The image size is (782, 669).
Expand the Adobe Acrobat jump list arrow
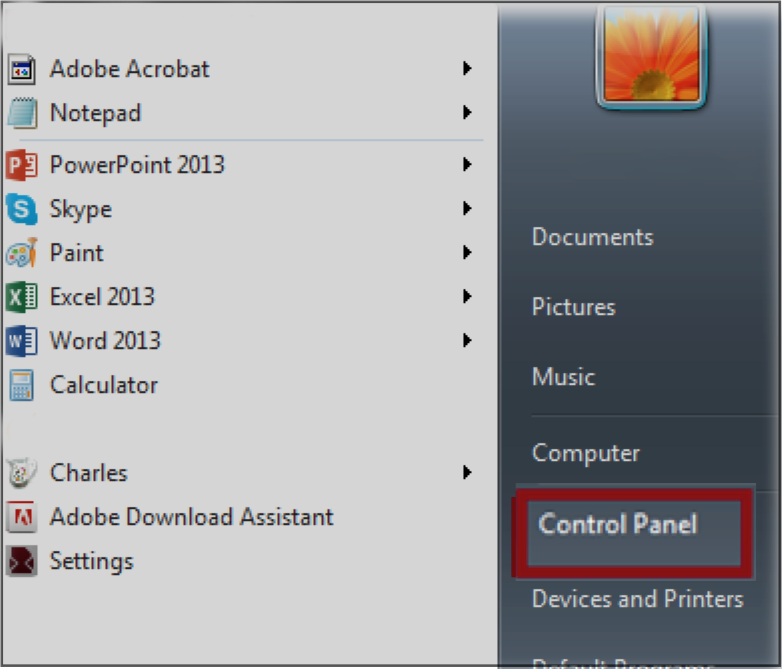467,68
